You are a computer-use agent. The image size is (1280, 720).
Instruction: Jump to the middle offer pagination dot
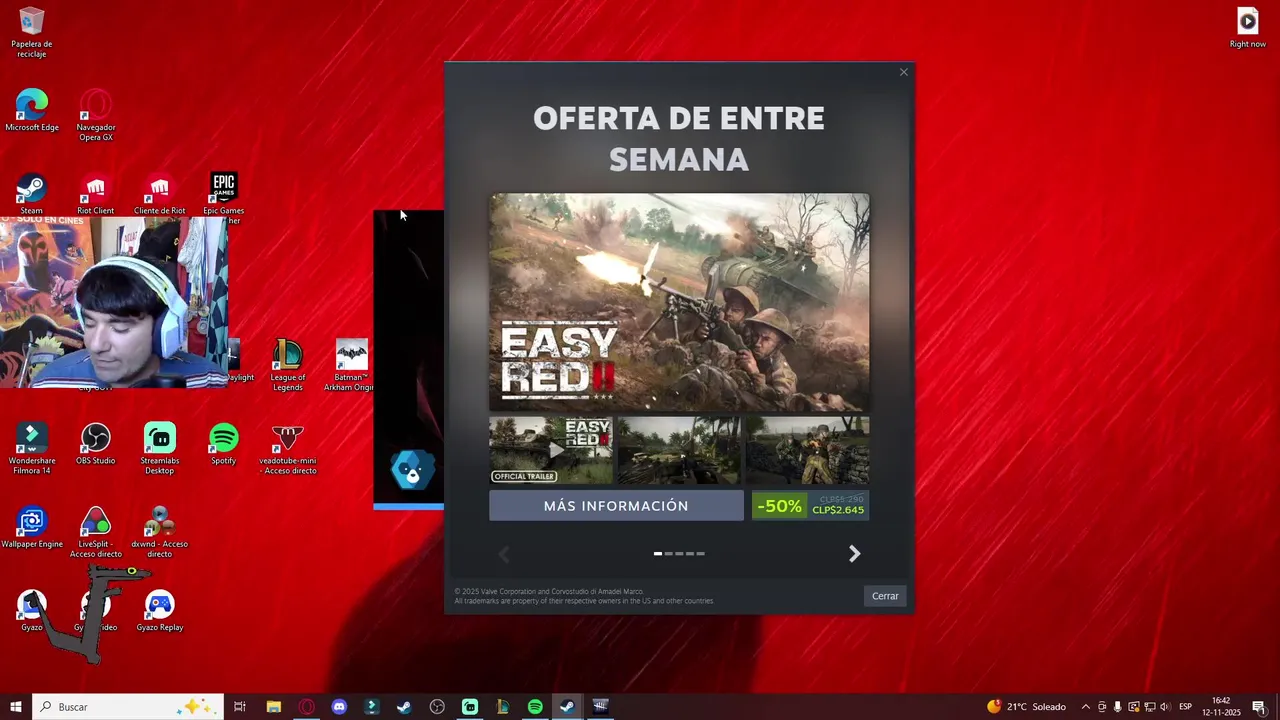[x=679, y=553]
